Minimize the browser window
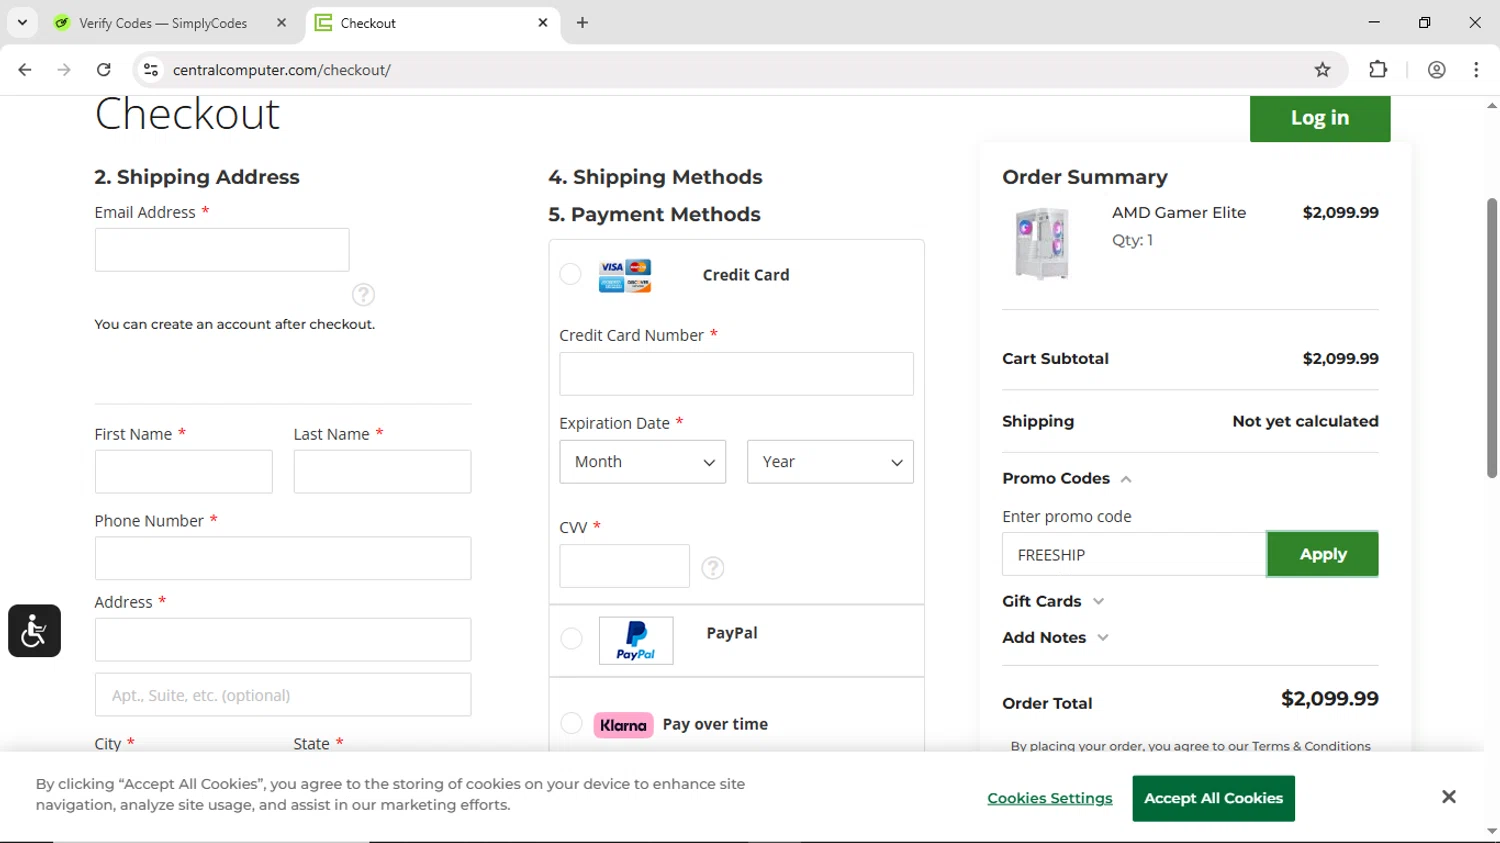The image size is (1500, 843). coord(1374,22)
